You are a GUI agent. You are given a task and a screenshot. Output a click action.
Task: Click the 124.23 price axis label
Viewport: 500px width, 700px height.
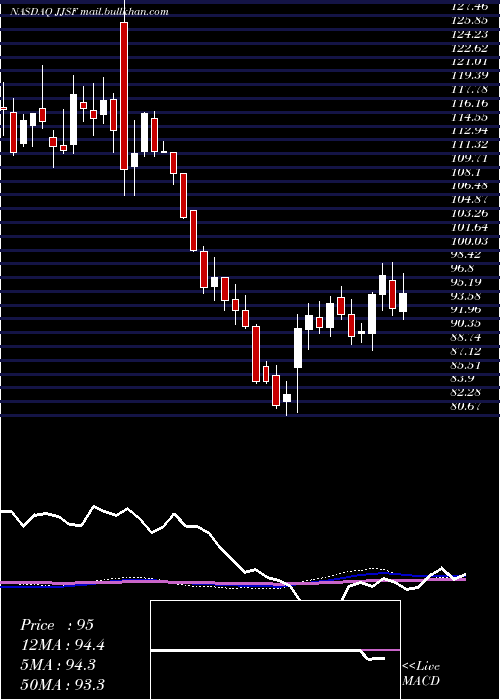coord(469,34)
